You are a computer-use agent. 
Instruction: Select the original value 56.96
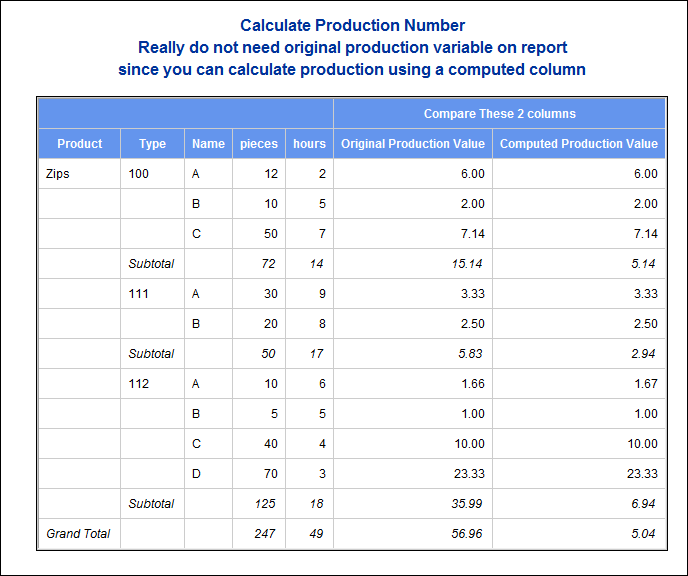(x=466, y=533)
